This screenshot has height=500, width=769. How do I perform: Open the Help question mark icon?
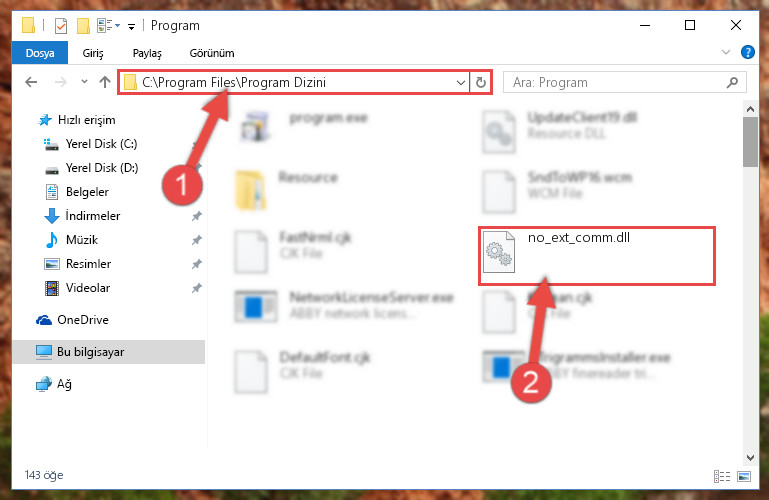[x=747, y=52]
